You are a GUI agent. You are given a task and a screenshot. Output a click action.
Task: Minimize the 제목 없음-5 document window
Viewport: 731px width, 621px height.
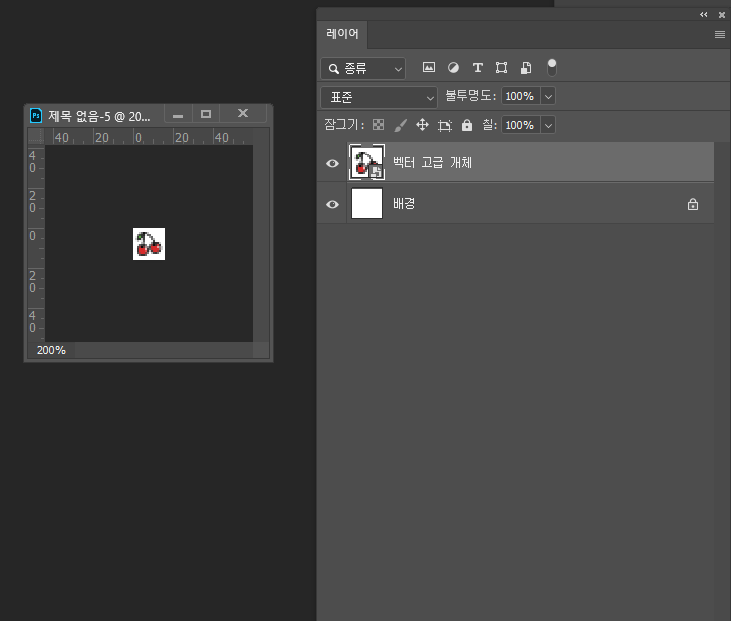(x=178, y=114)
